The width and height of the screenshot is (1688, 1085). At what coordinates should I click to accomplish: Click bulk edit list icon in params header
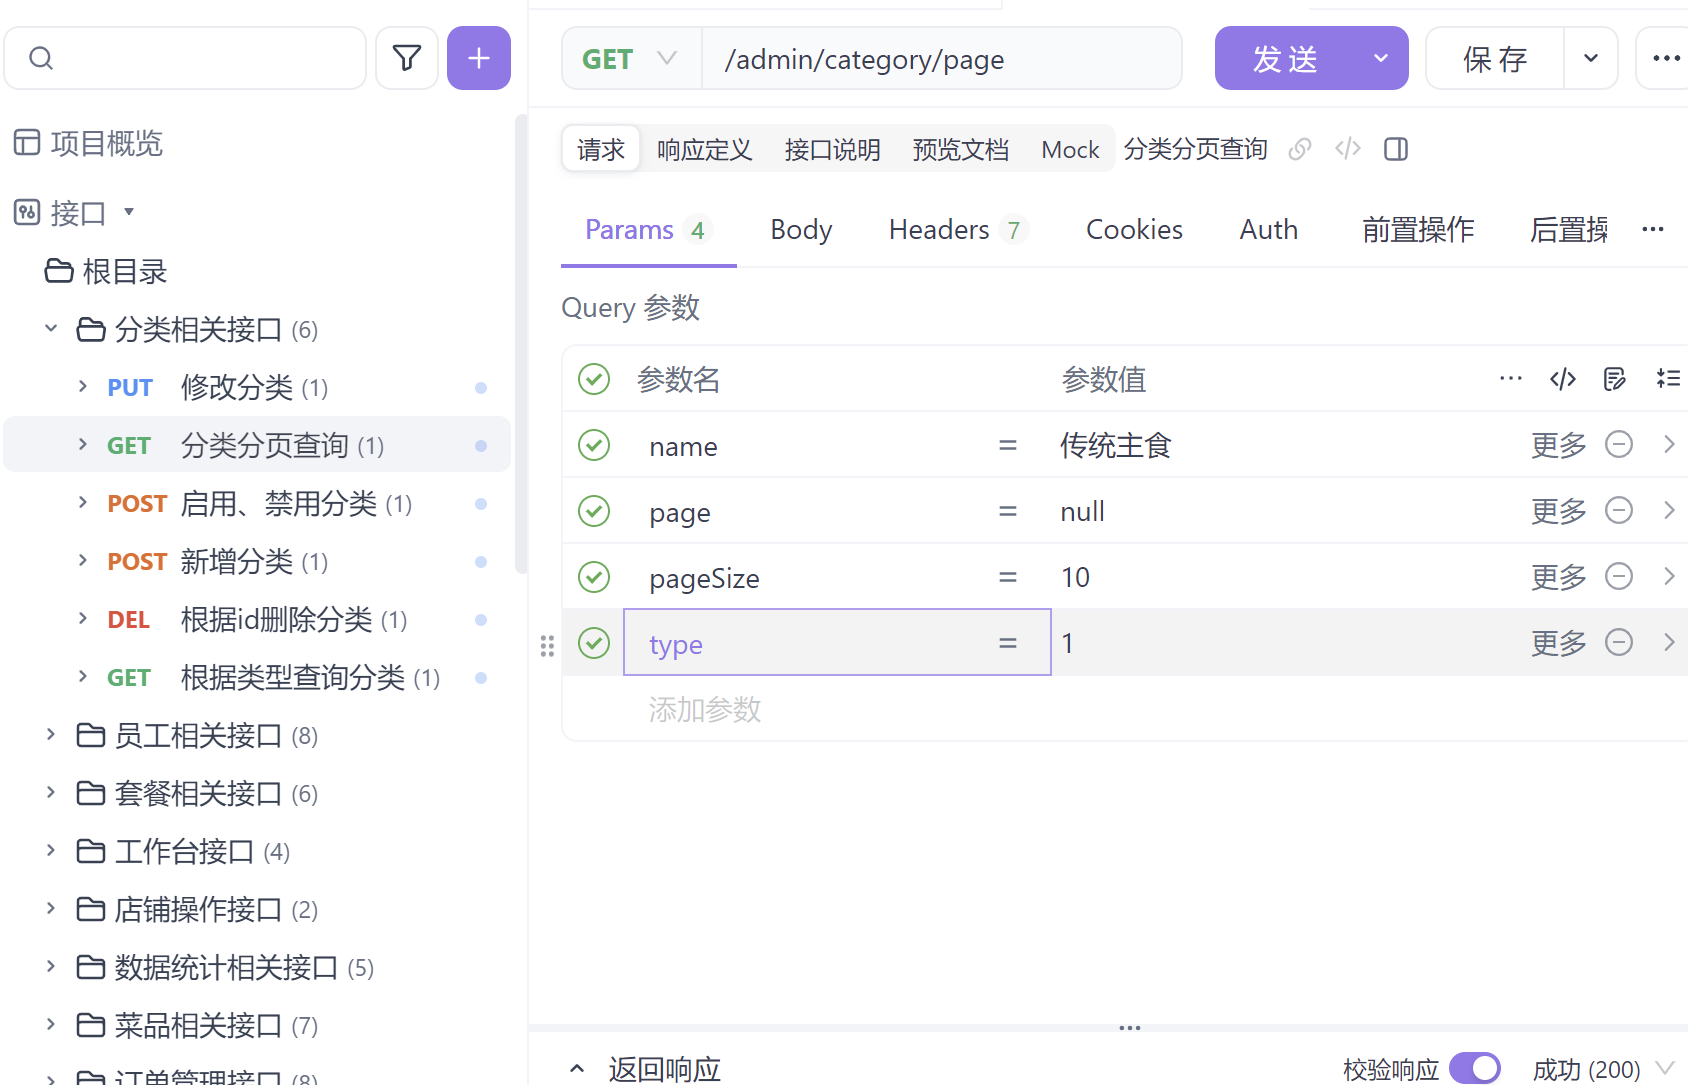tap(1668, 378)
